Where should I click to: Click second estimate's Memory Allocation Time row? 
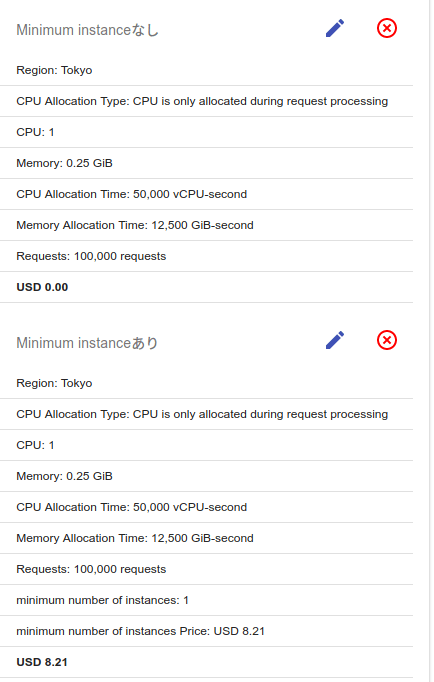206,538
